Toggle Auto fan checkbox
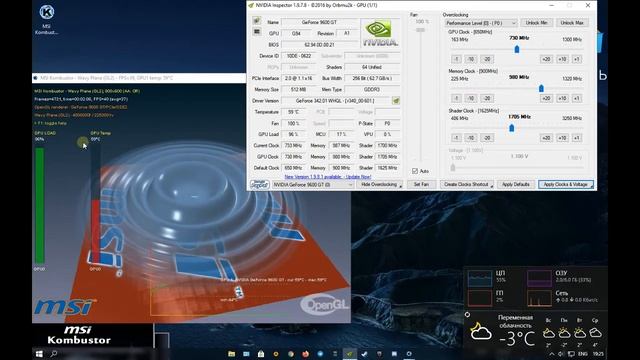 (415, 171)
